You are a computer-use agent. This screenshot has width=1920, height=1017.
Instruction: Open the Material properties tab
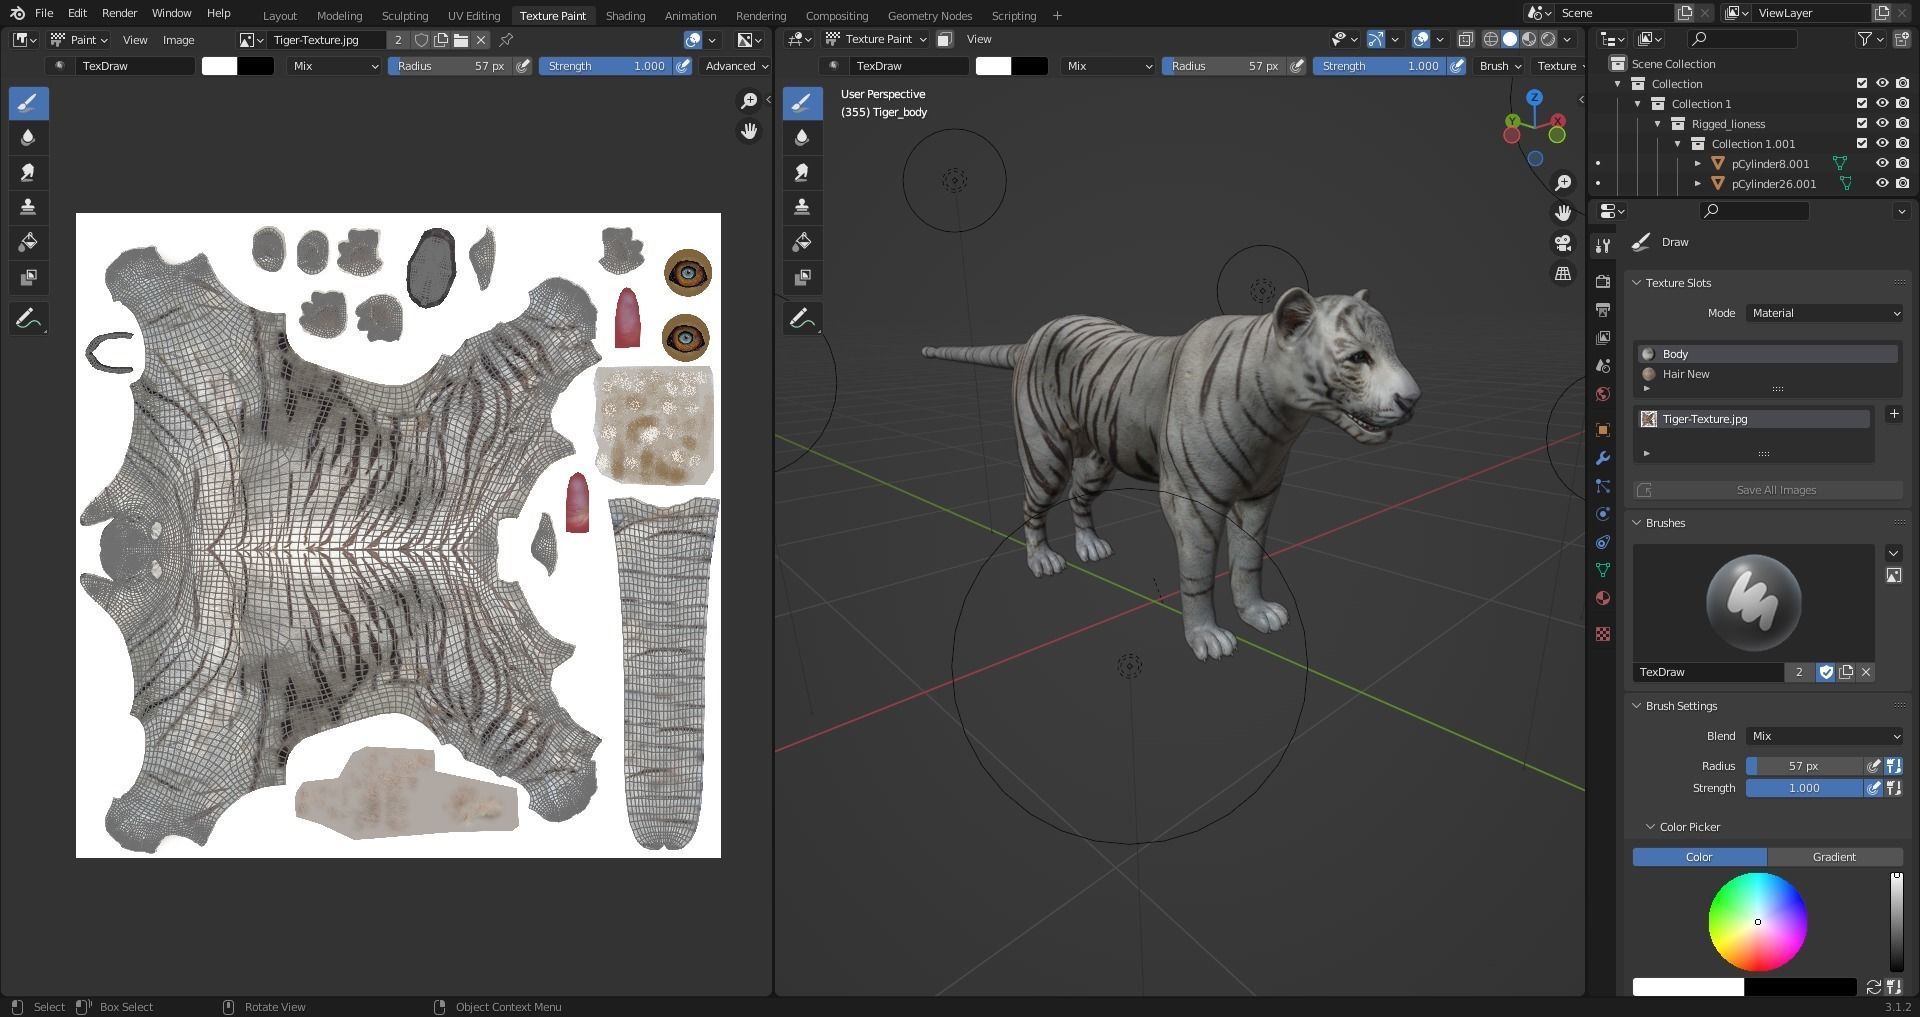click(1603, 597)
